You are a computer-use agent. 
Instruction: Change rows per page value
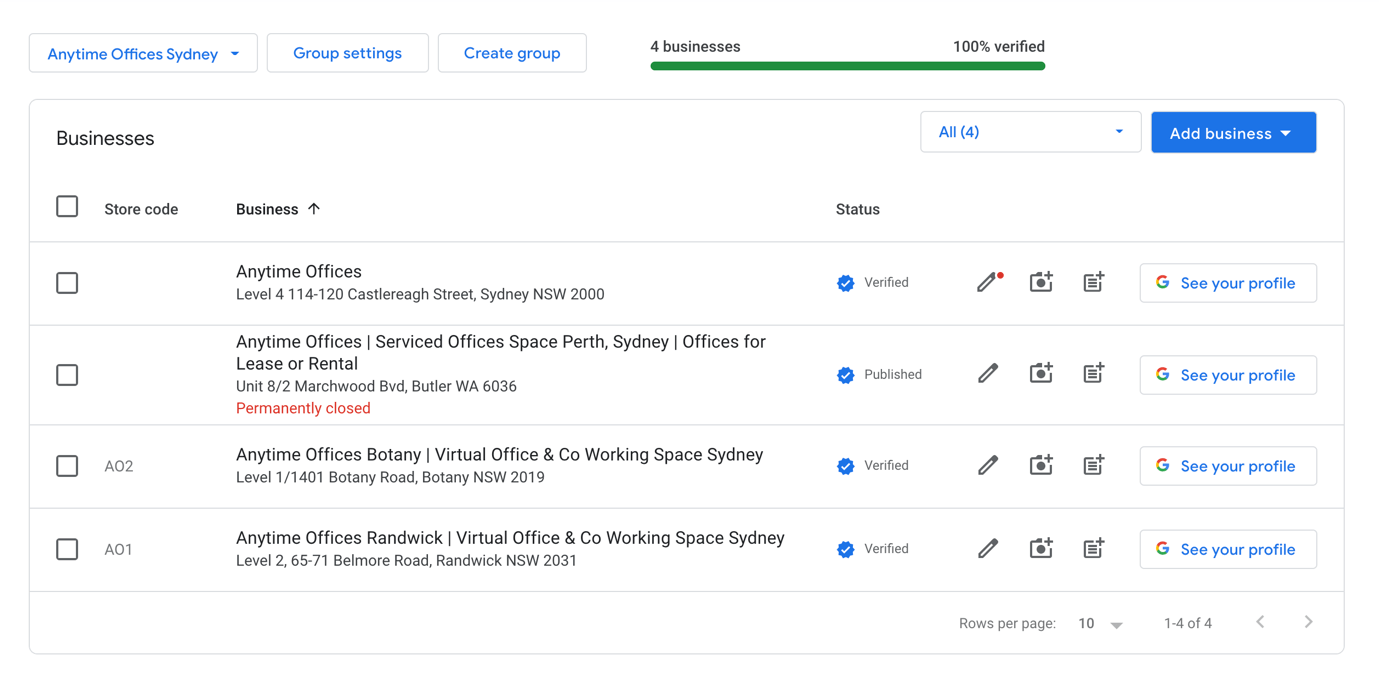tap(1100, 624)
